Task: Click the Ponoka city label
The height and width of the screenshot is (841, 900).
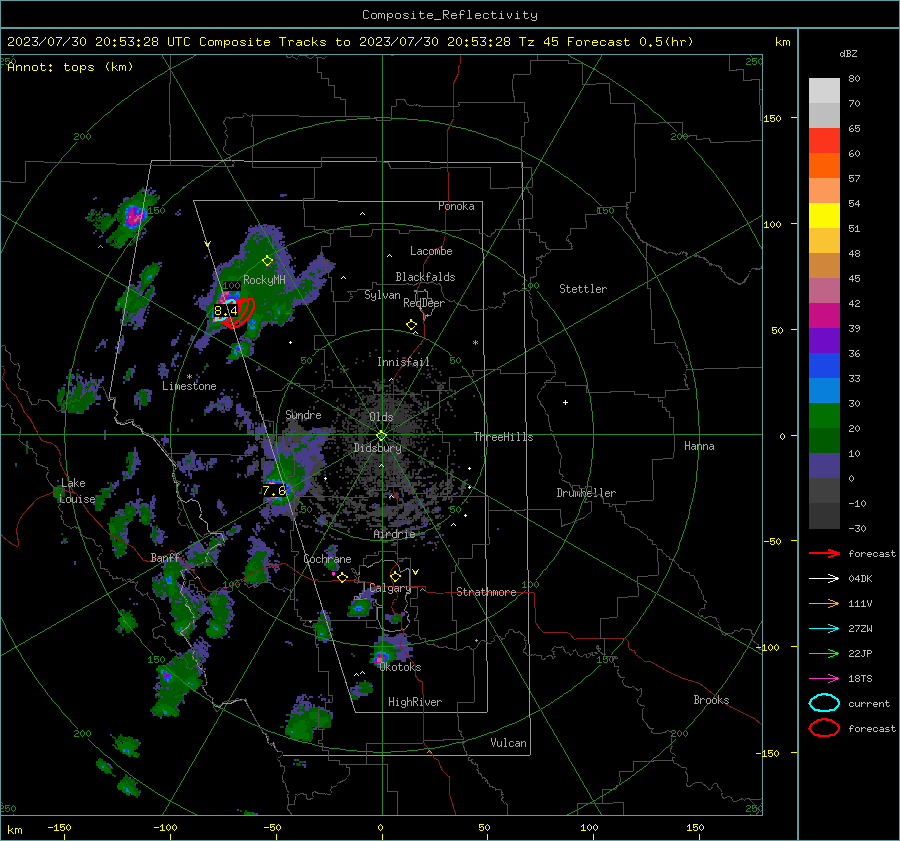Action: click(x=456, y=206)
